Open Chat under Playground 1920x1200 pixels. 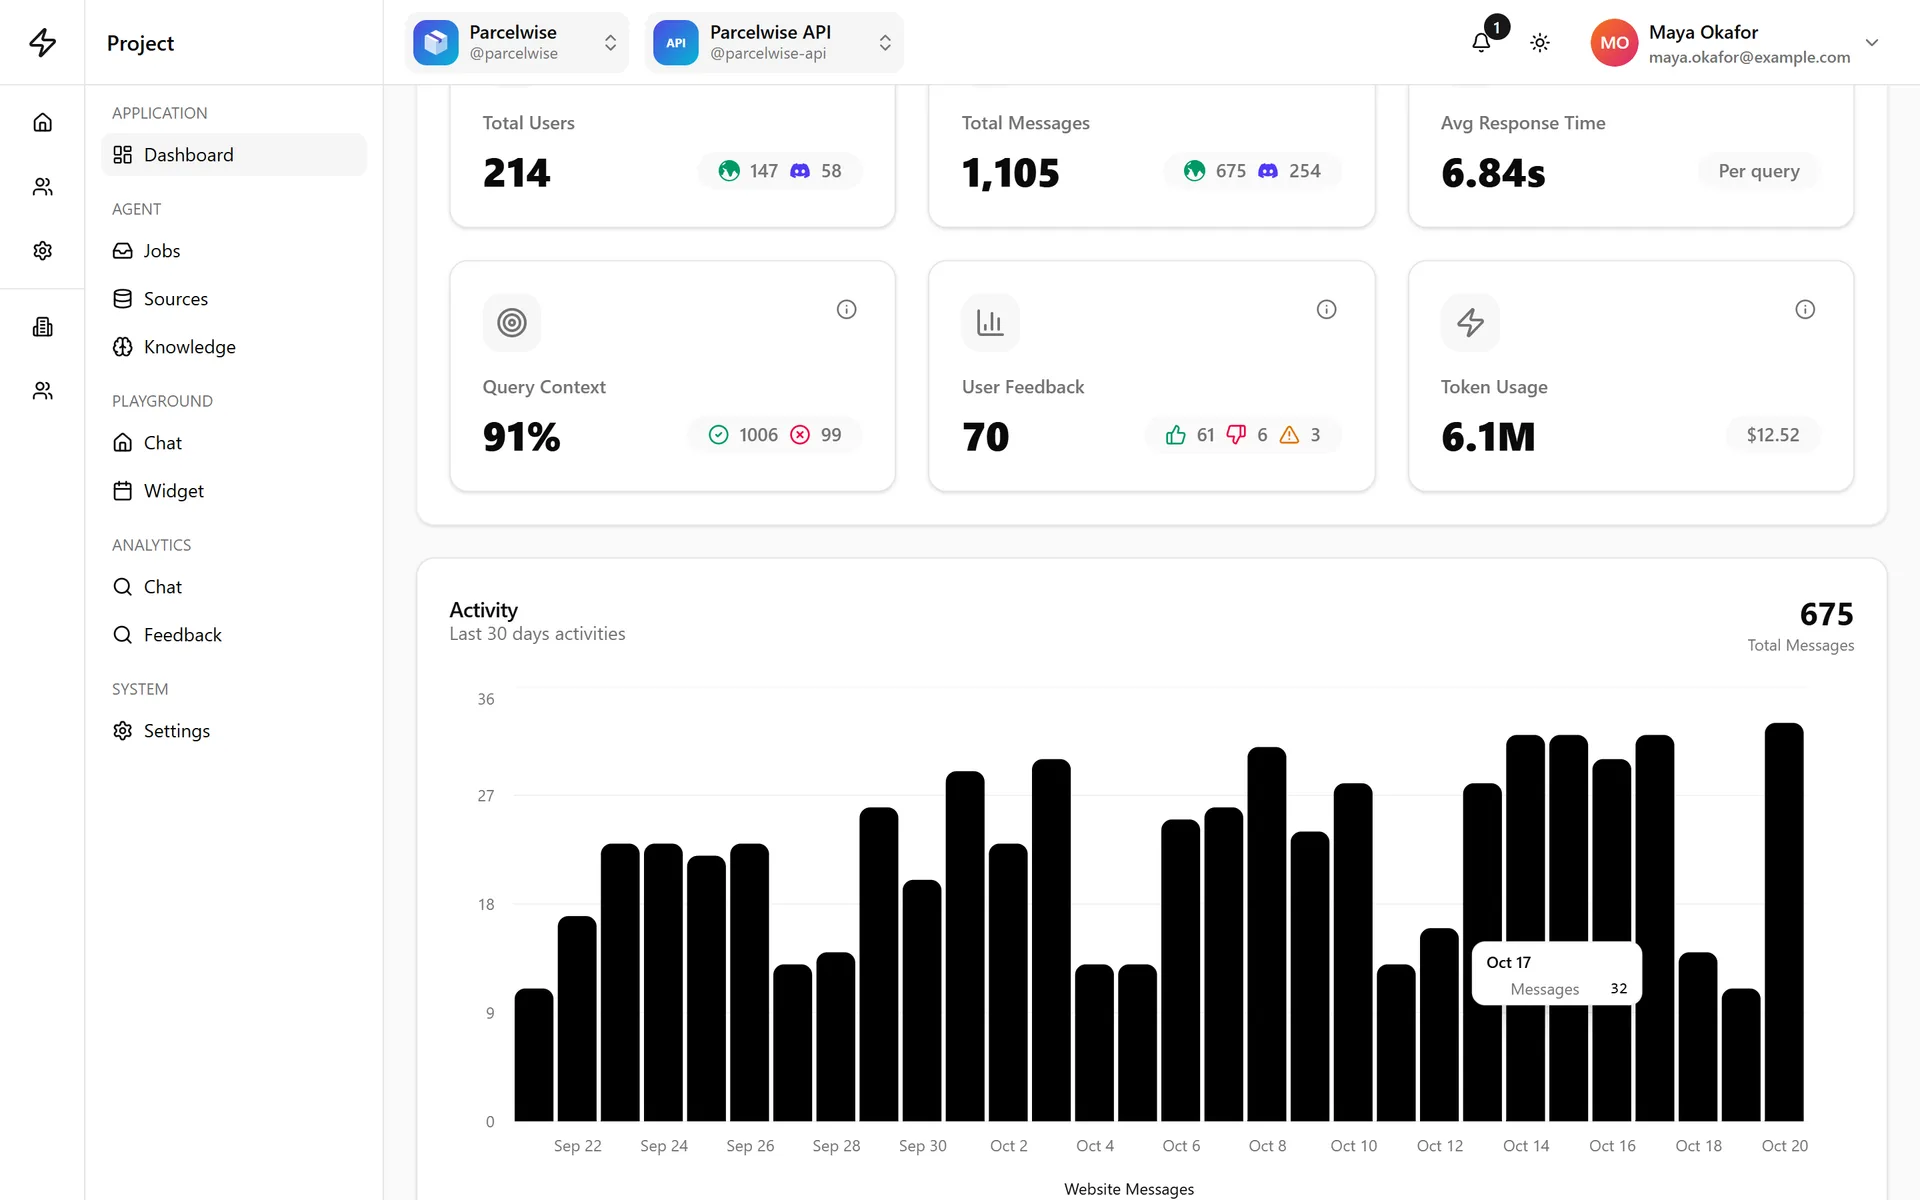(234, 443)
